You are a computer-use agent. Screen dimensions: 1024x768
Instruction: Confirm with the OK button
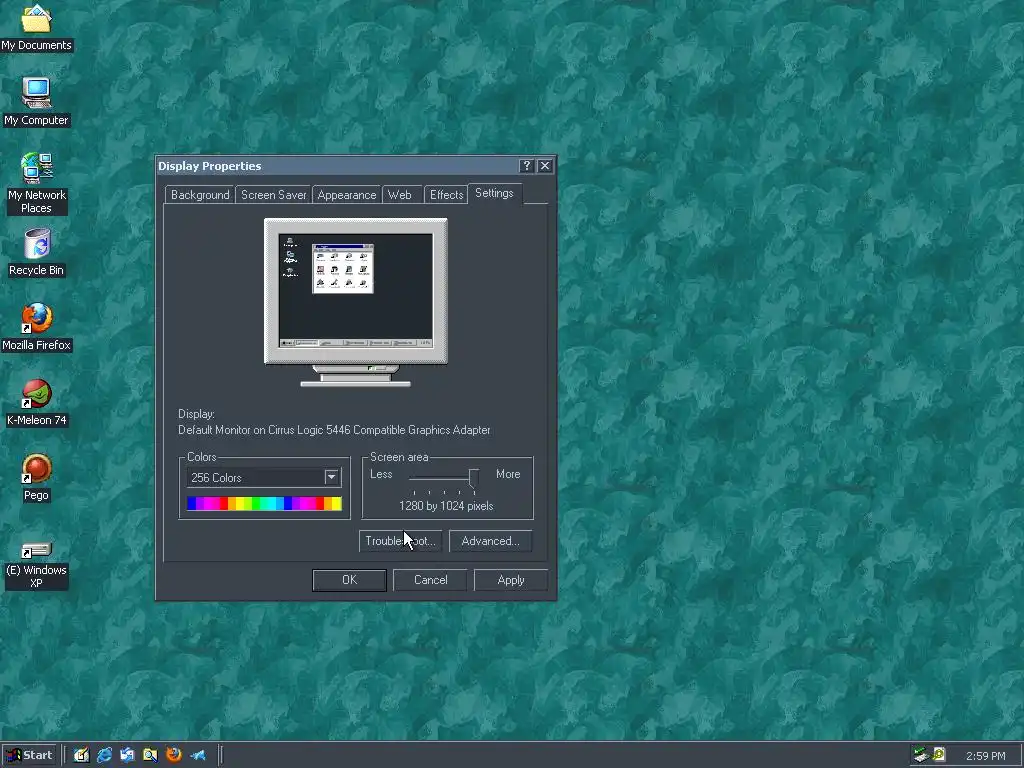(349, 580)
